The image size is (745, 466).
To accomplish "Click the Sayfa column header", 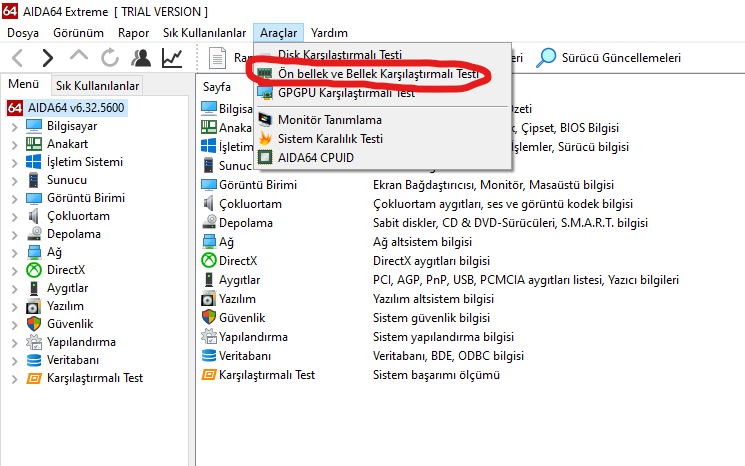I will [x=217, y=87].
